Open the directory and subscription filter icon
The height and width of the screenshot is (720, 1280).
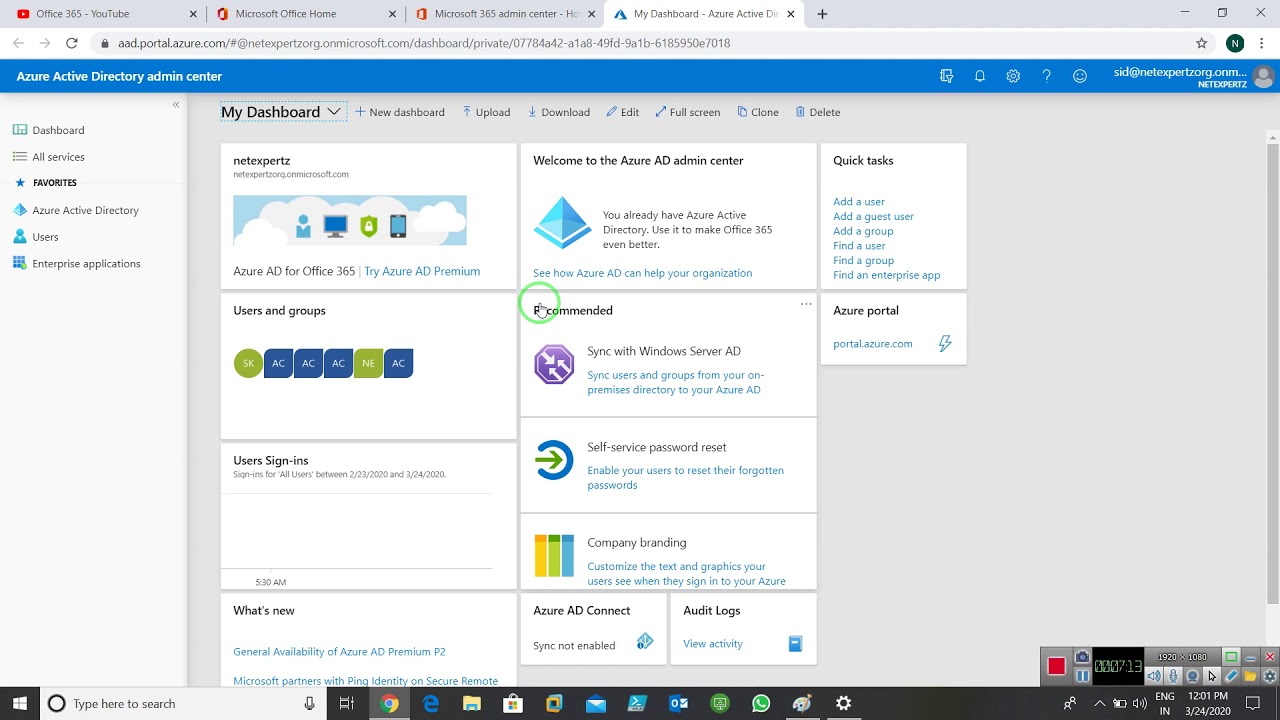946,76
